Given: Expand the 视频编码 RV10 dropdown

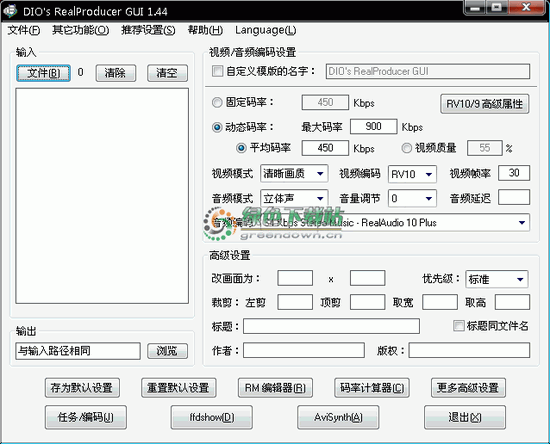Looking at the screenshot, I should tap(412, 174).
